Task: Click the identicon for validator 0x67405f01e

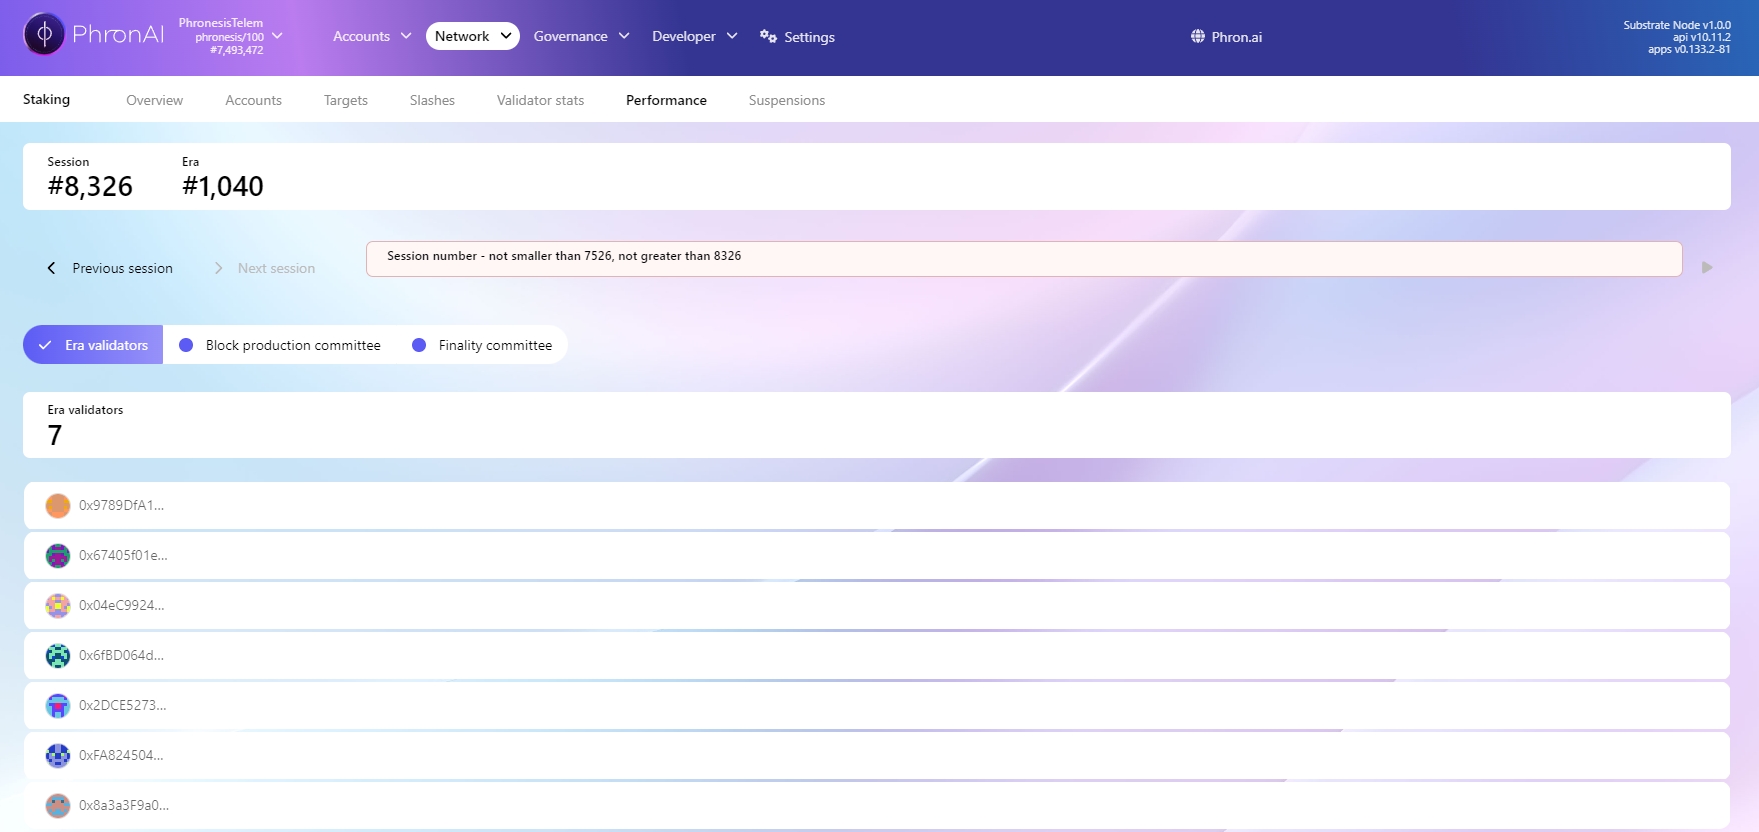Action: [x=58, y=556]
